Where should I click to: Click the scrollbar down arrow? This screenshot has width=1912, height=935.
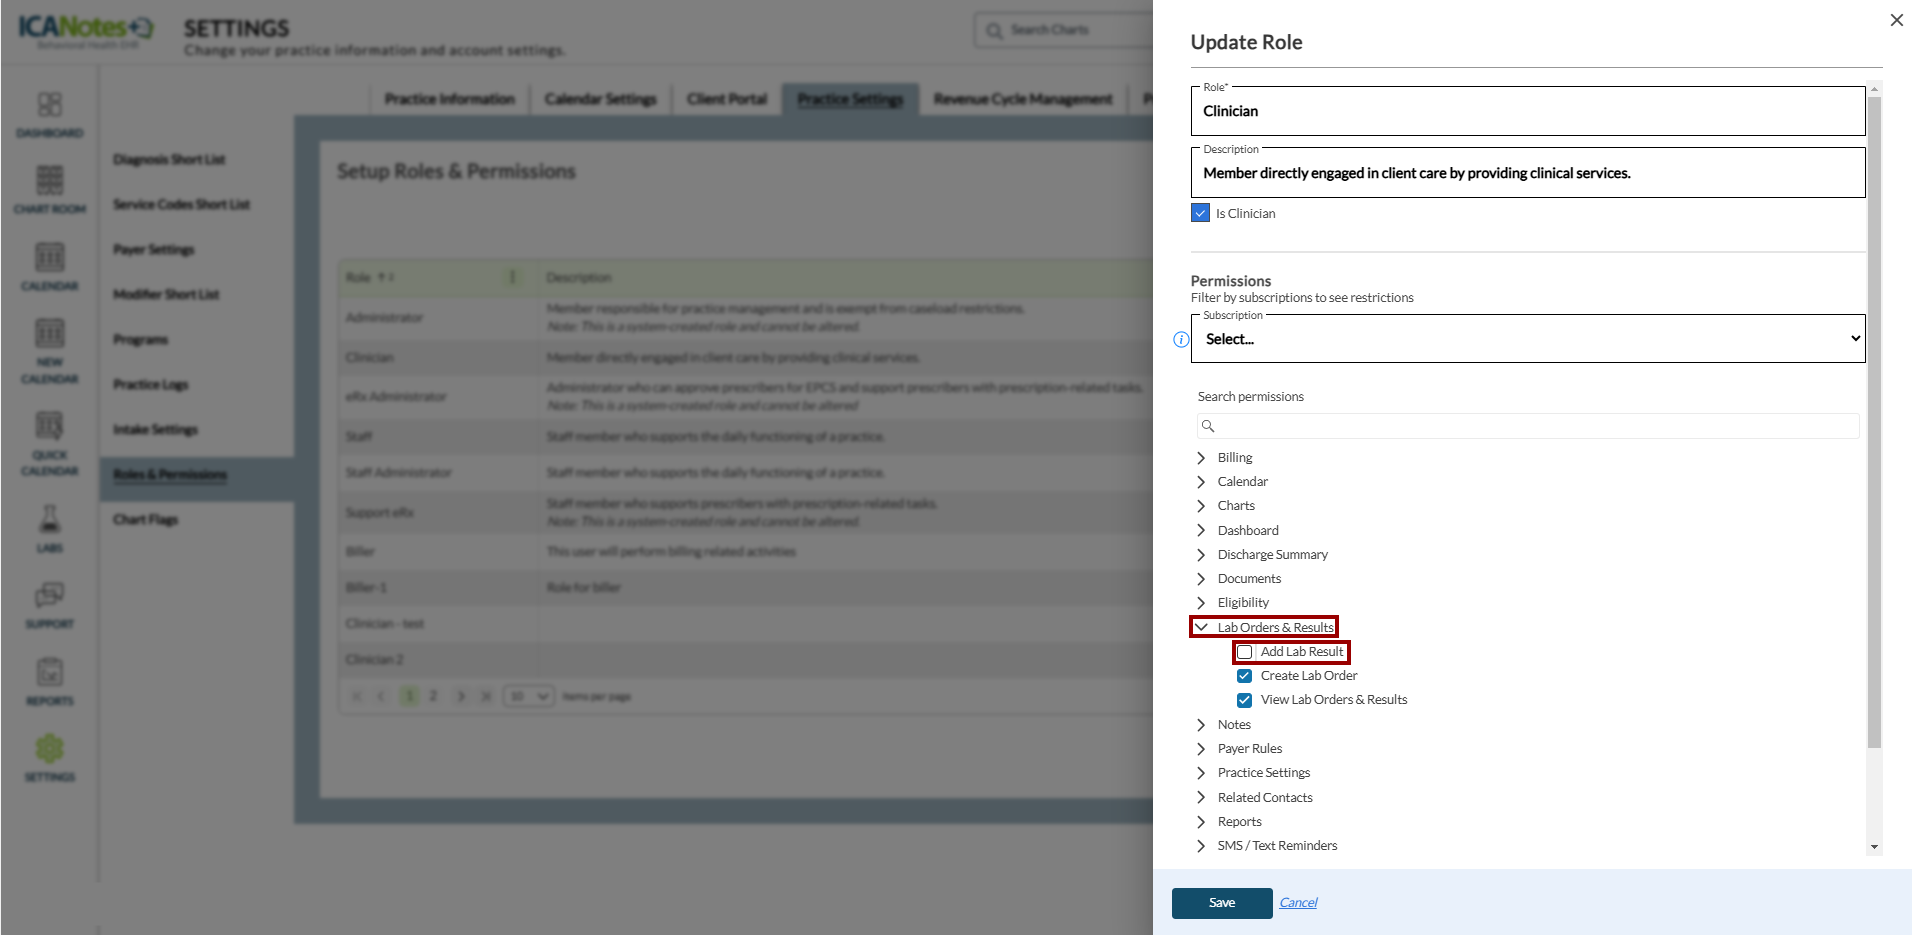click(1875, 847)
